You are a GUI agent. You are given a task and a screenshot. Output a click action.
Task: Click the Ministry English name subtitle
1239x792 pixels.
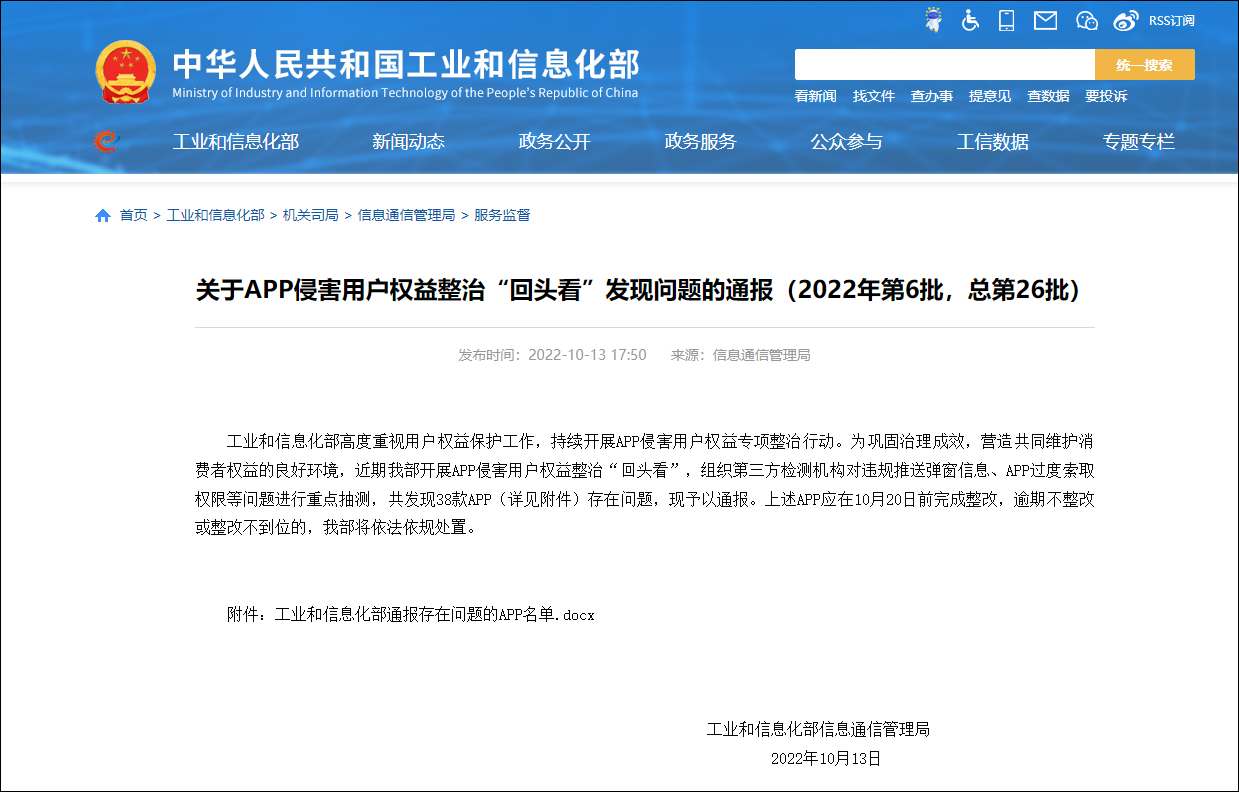(x=405, y=93)
